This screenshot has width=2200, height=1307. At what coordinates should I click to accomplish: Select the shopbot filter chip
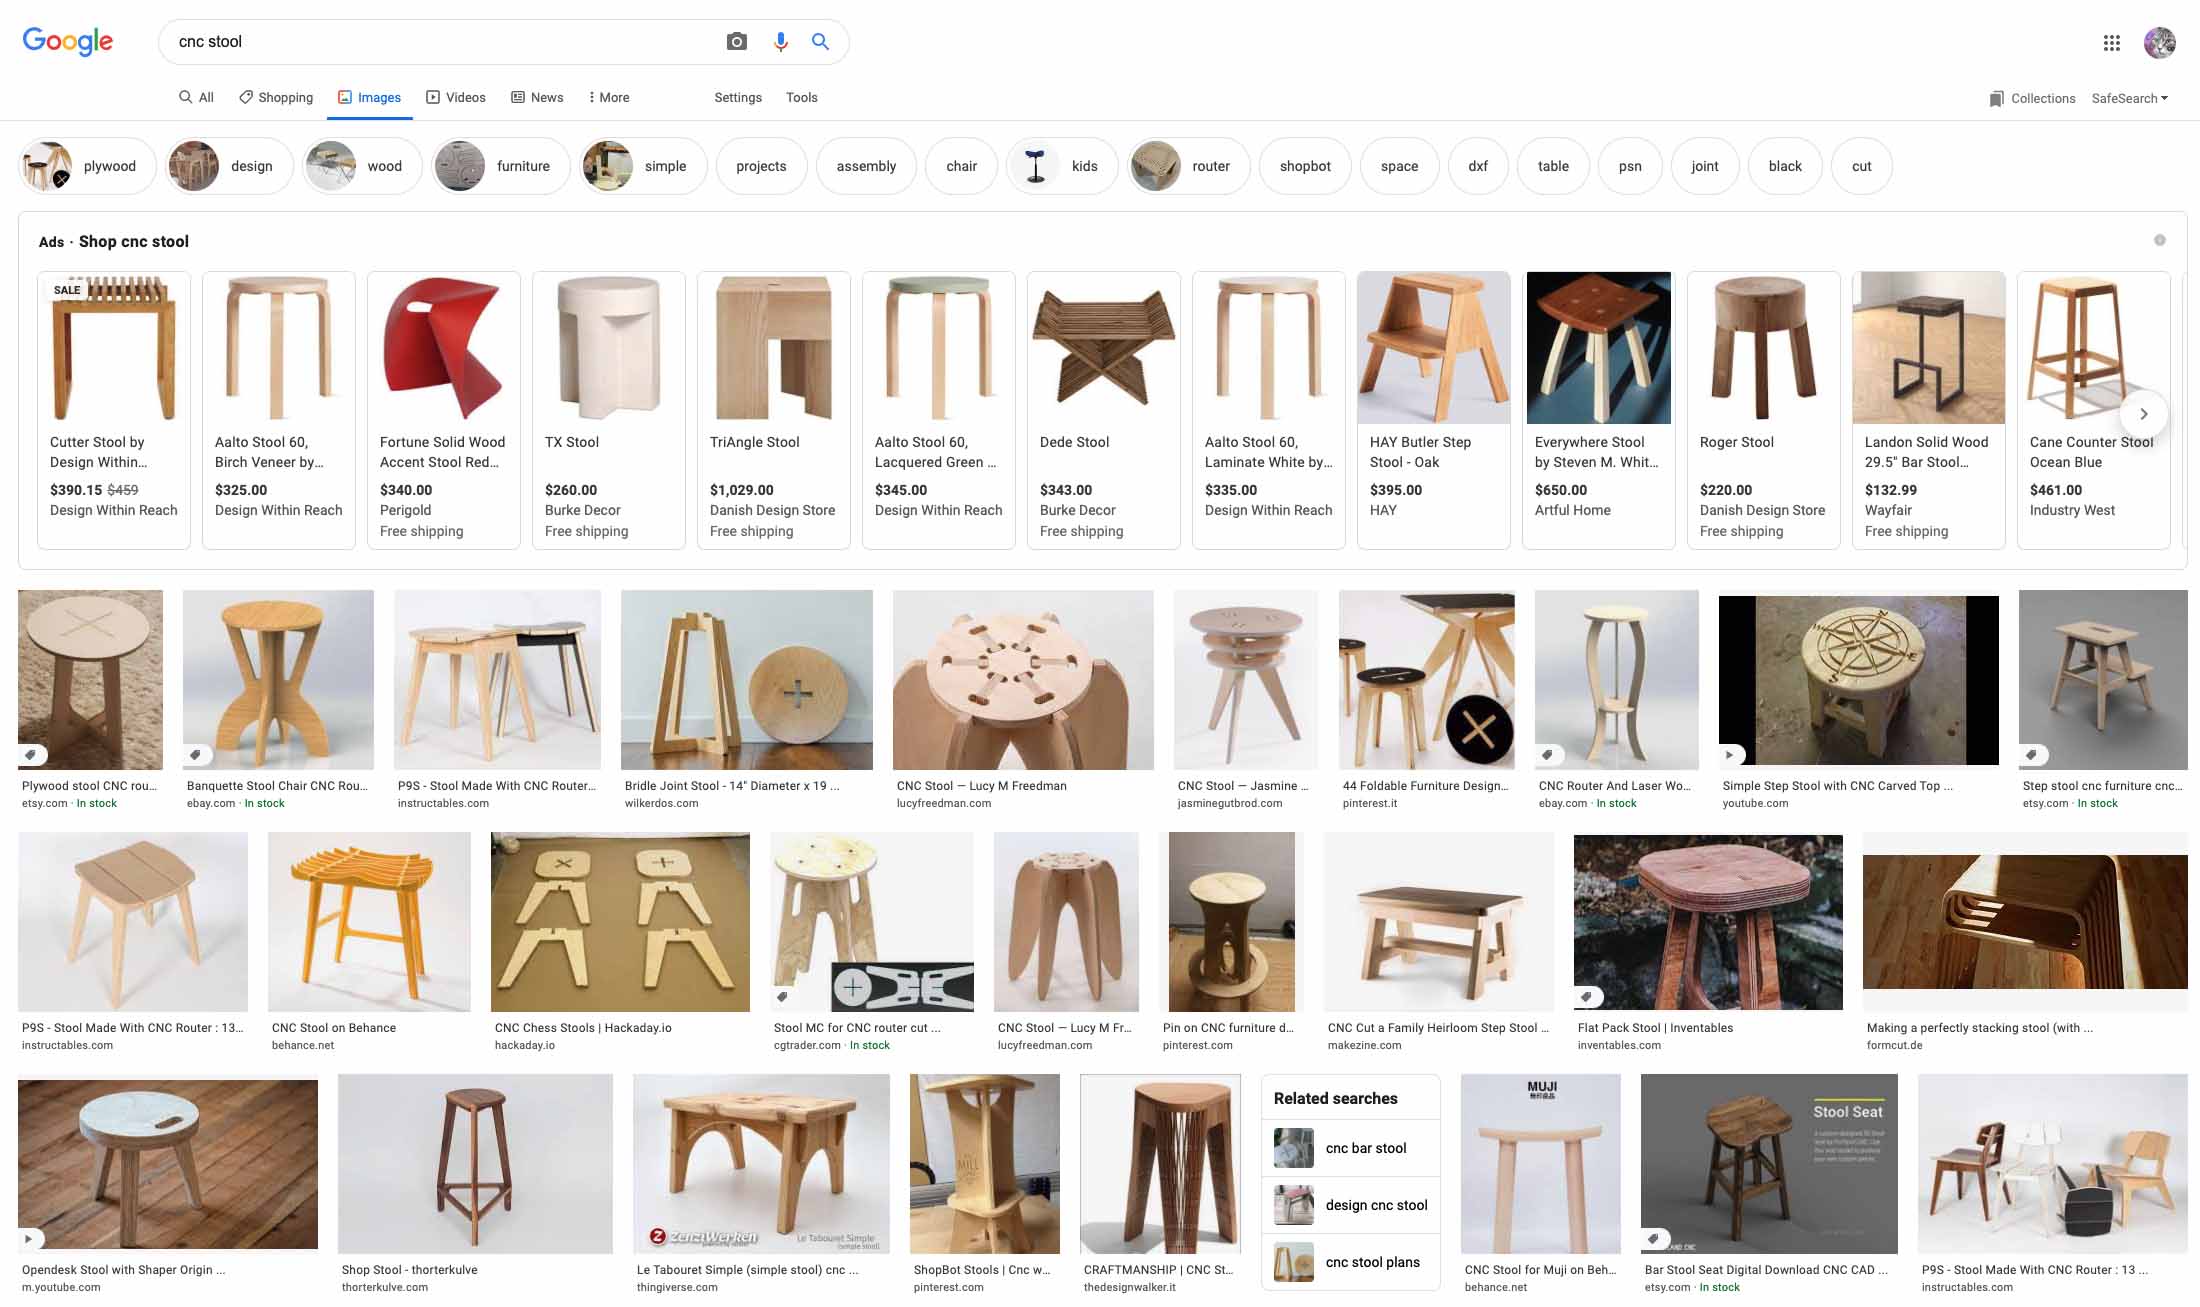1304,166
